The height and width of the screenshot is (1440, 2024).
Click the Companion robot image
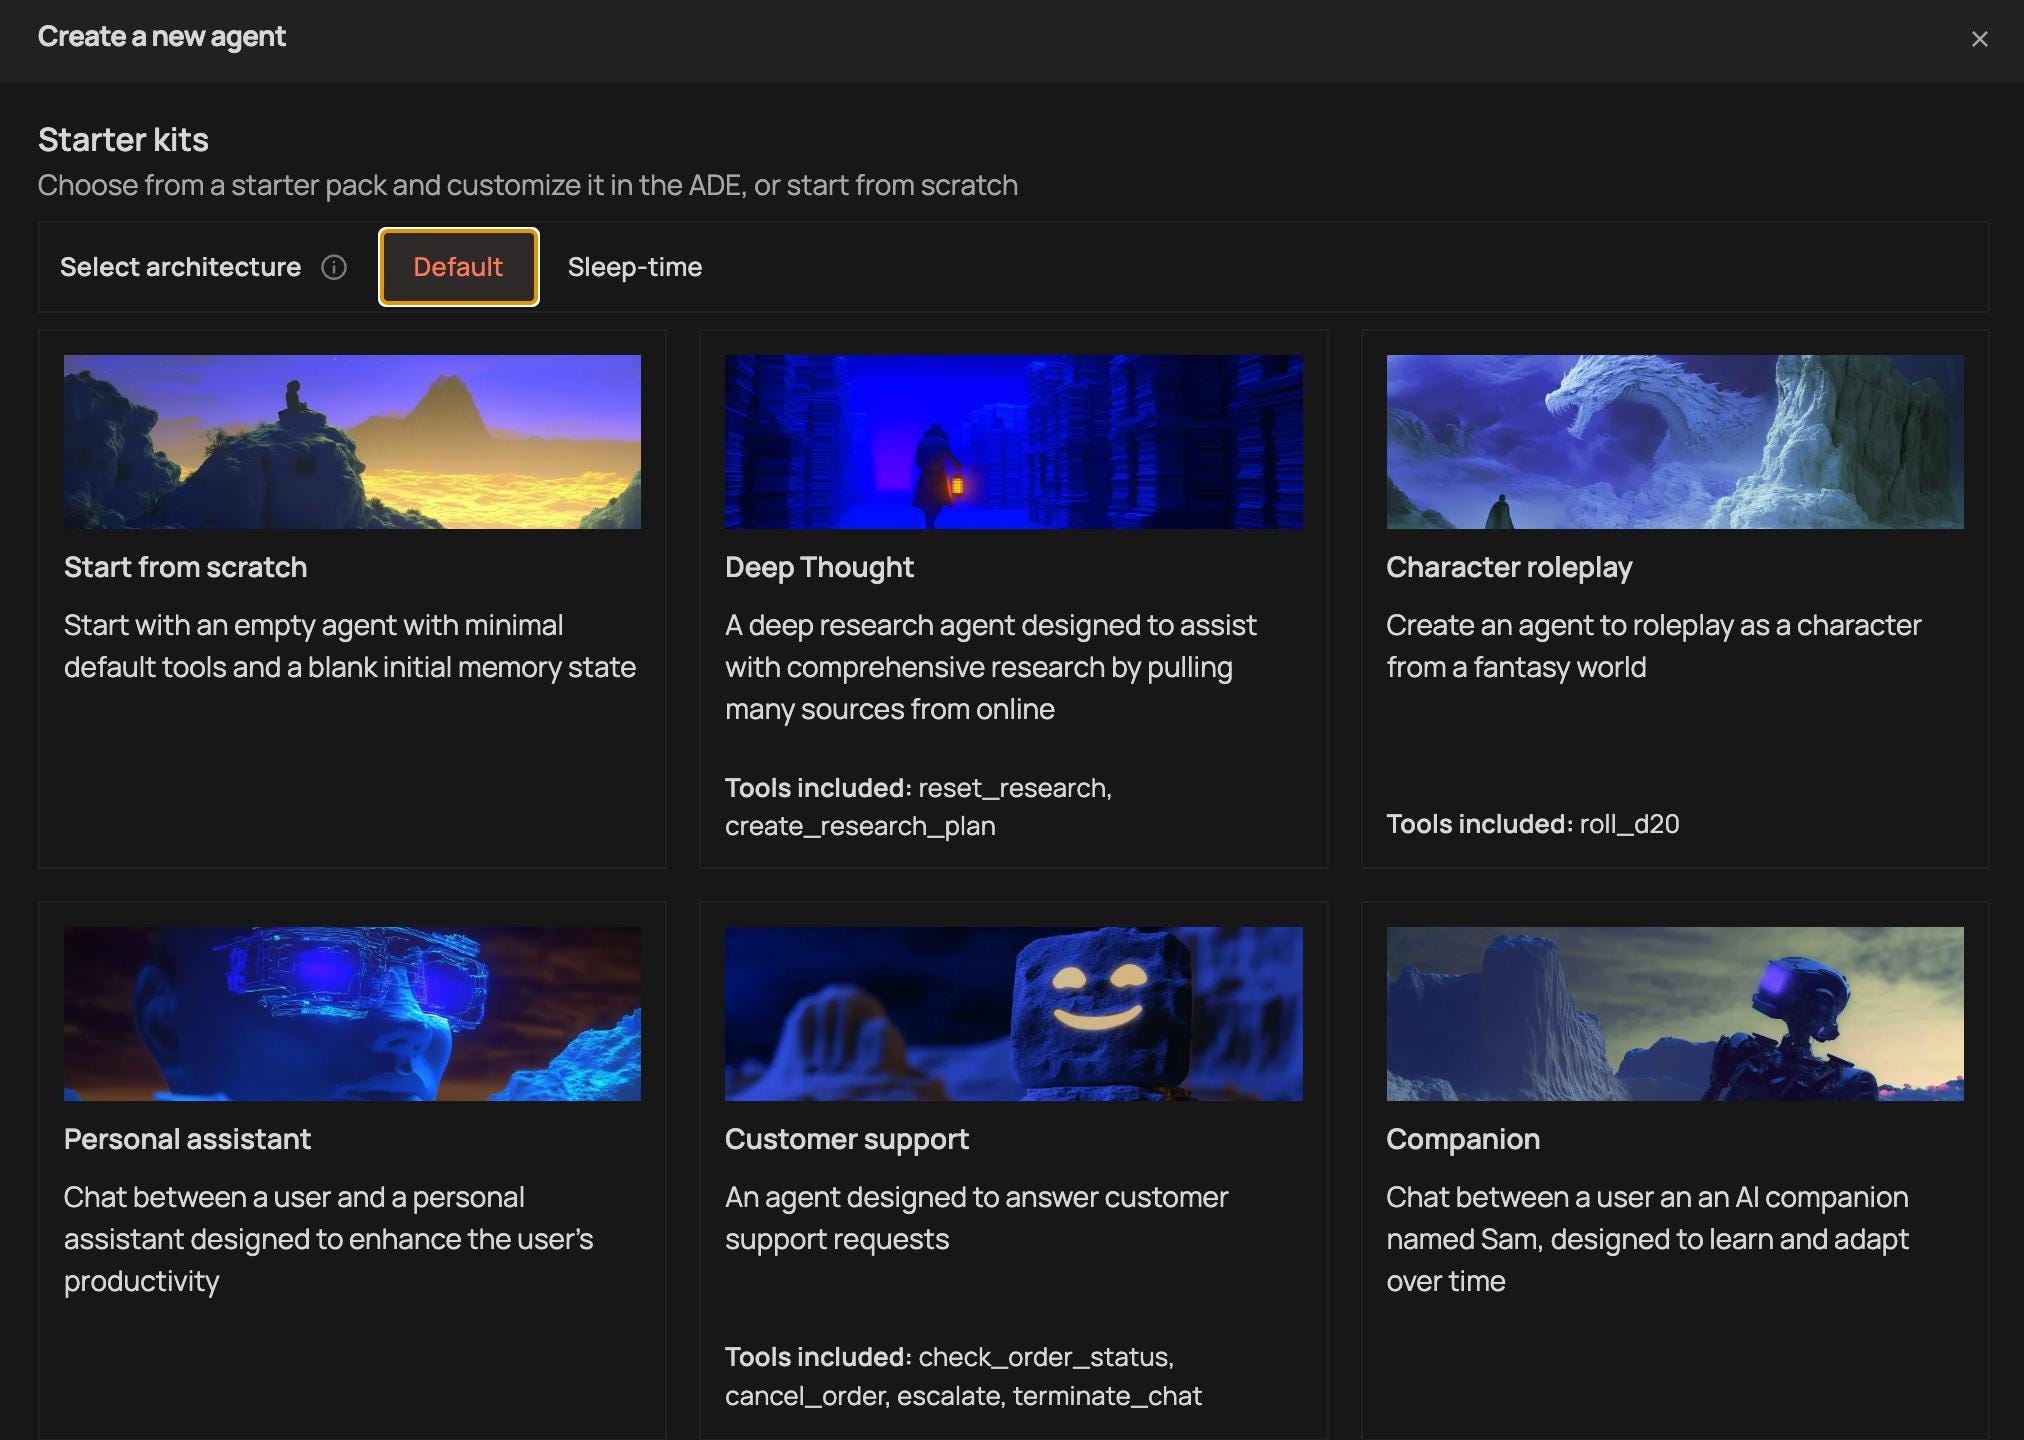1674,1013
